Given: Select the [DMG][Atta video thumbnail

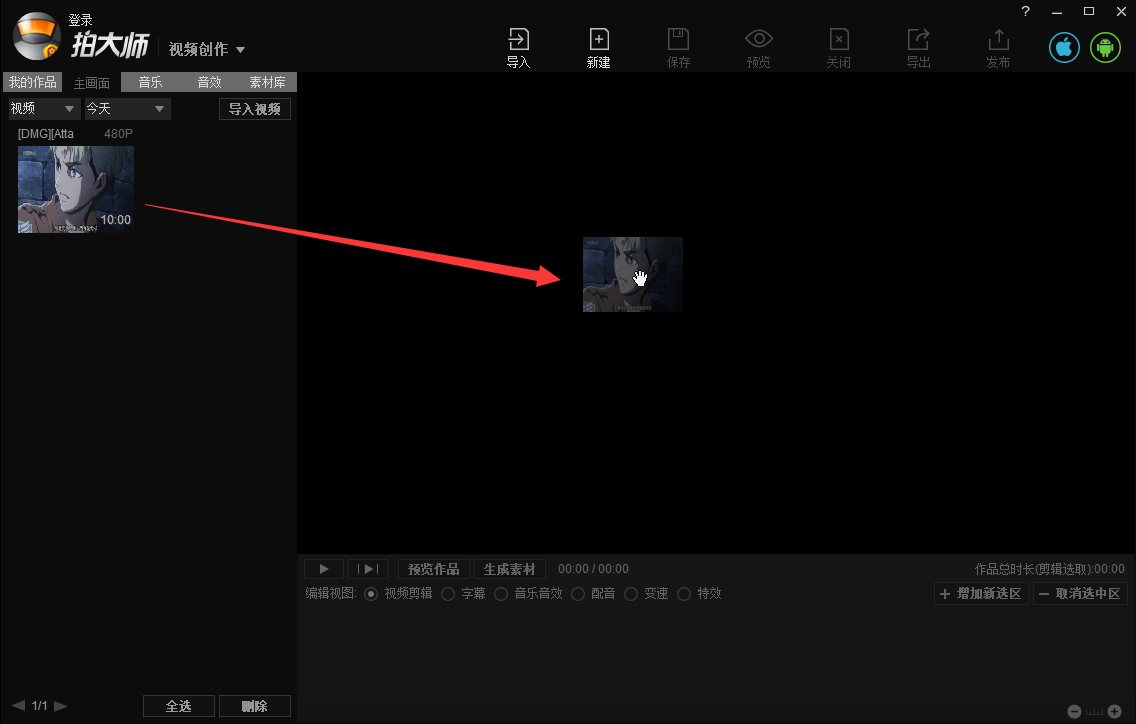Looking at the screenshot, I should (75, 189).
